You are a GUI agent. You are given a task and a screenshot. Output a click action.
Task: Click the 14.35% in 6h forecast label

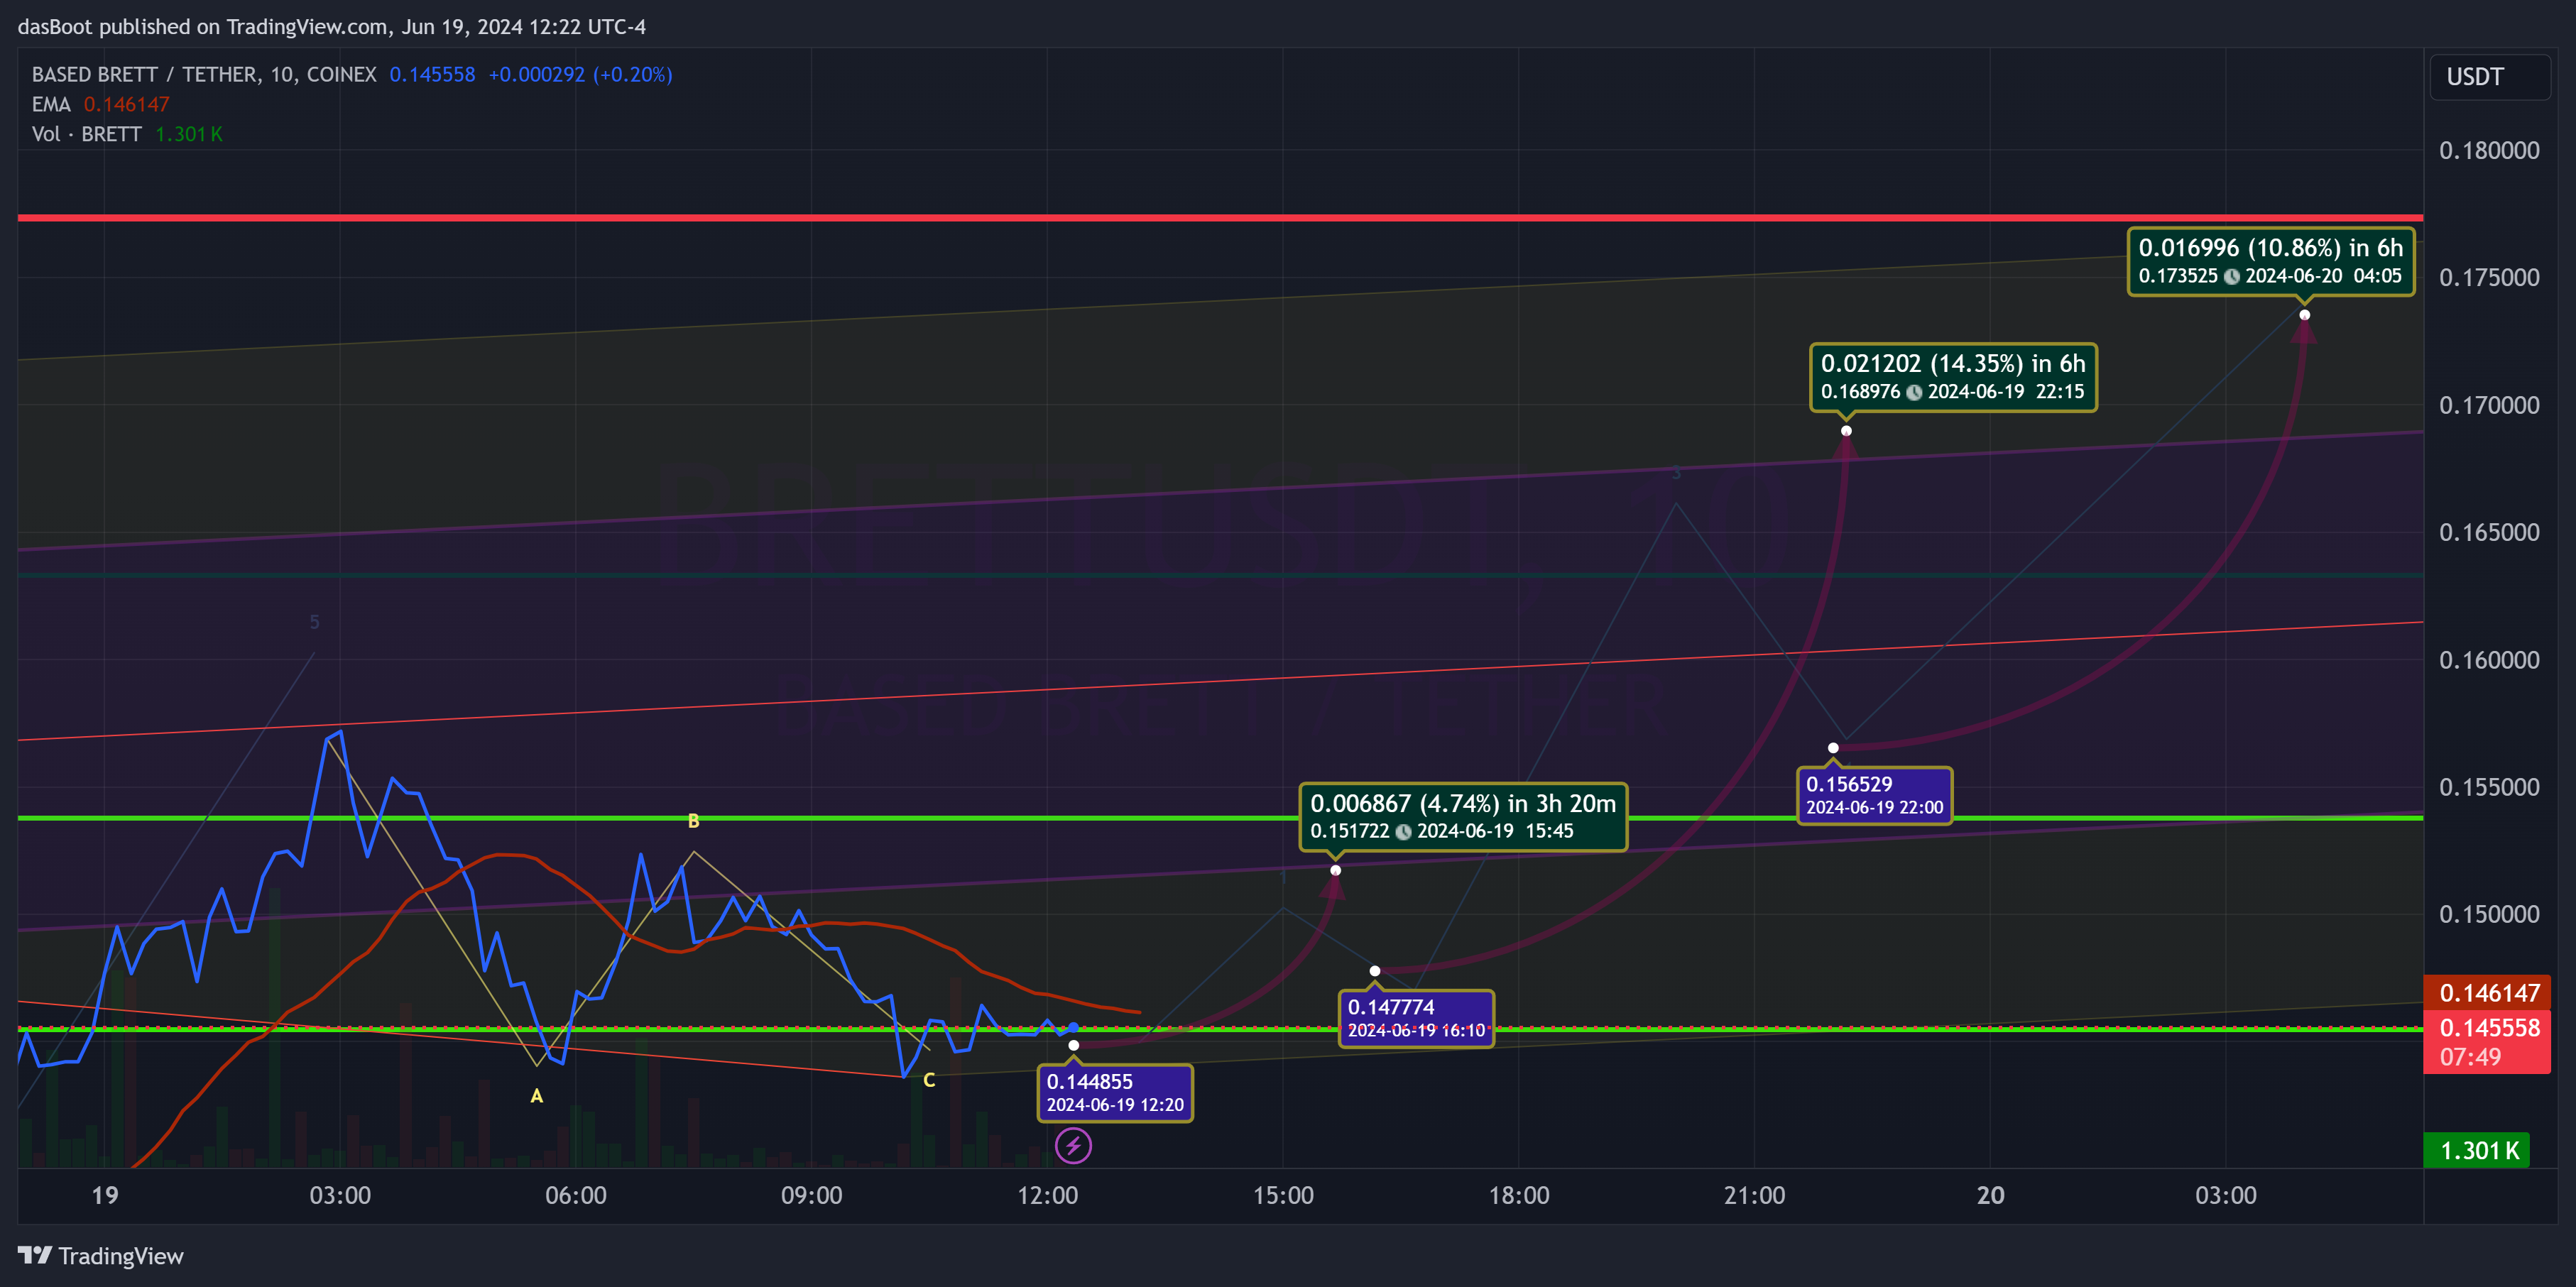coord(1953,377)
